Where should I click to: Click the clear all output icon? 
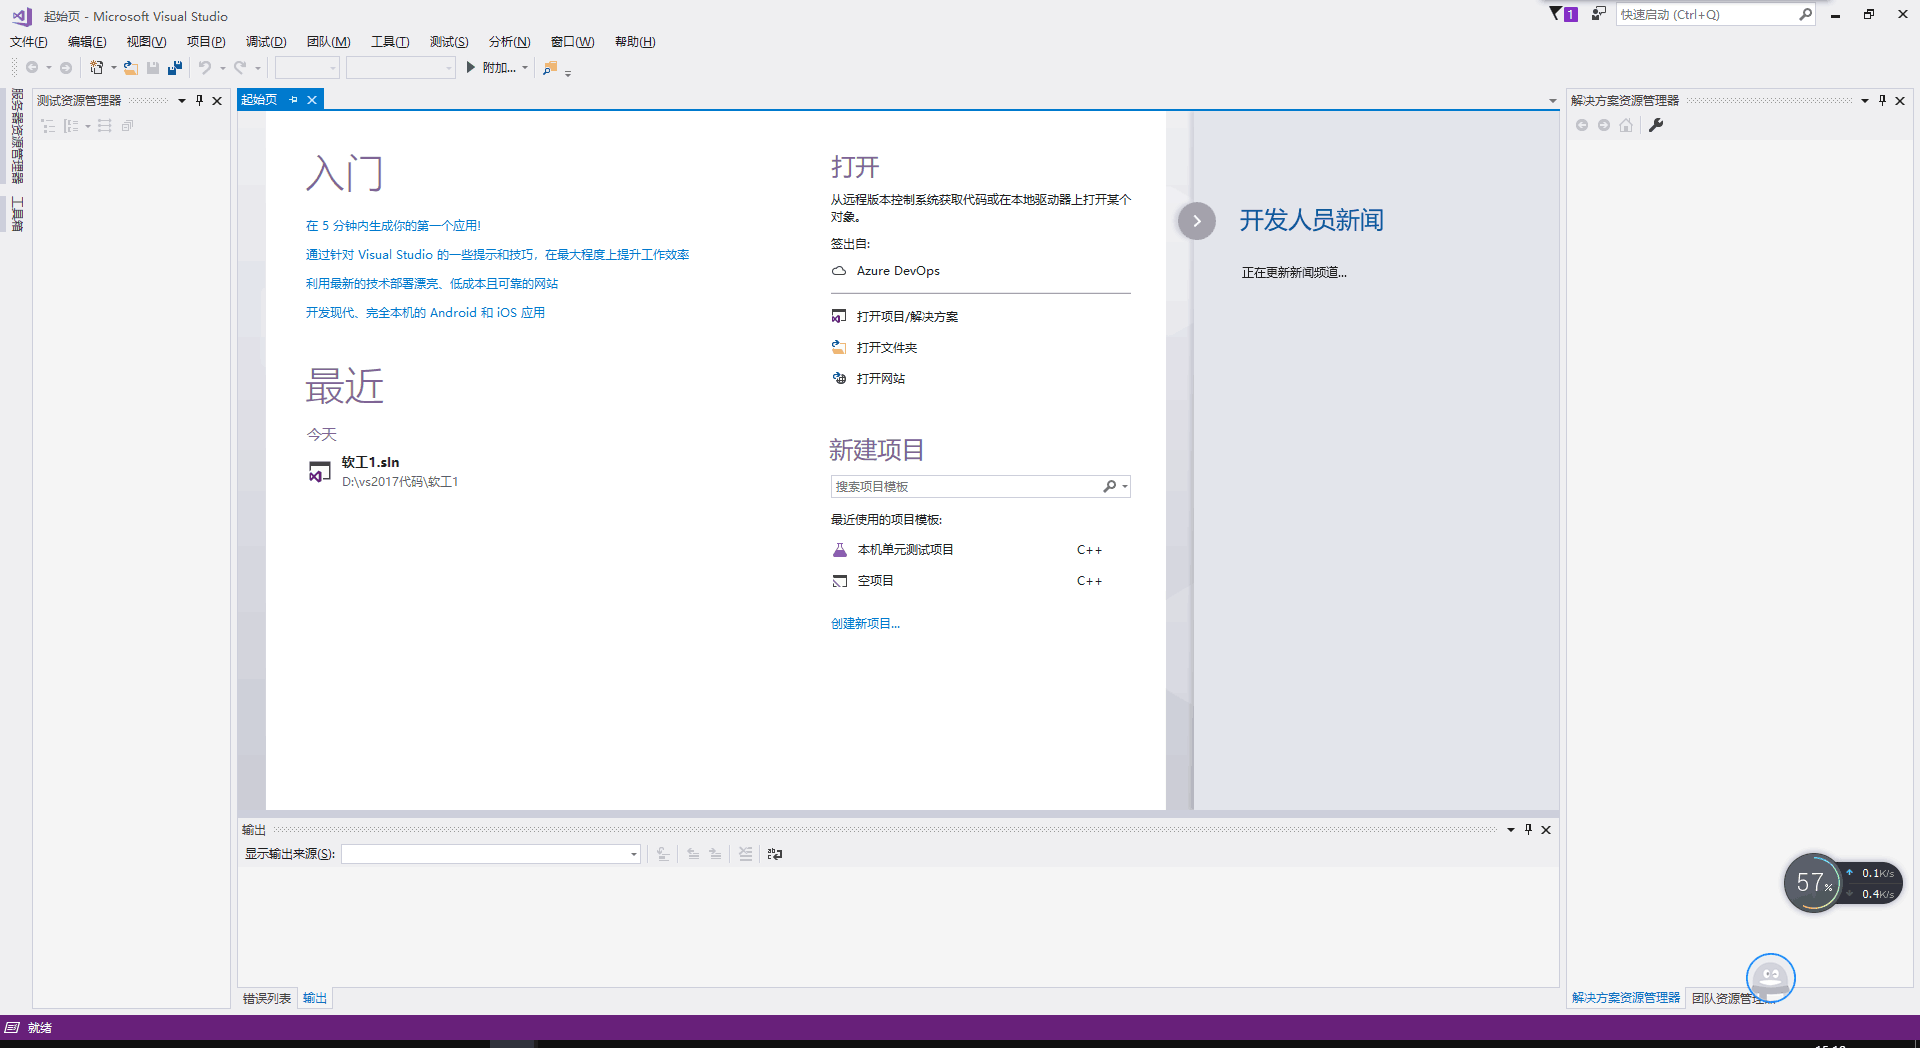click(x=745, y=854)
